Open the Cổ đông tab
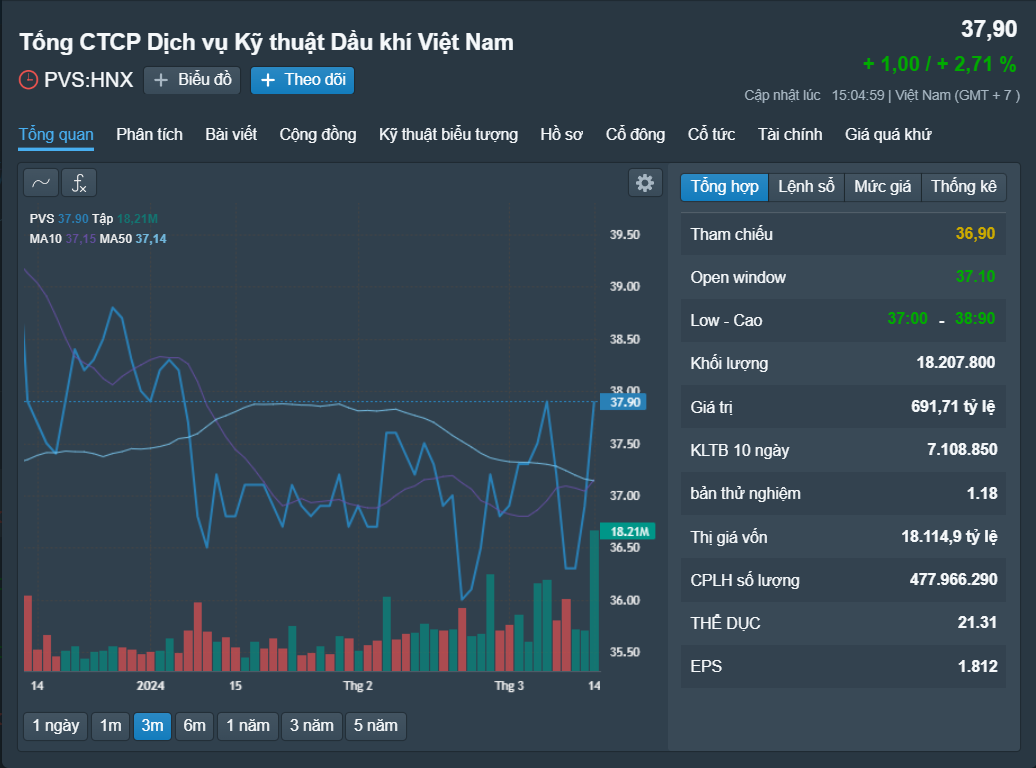Viewport: 1036px width, 768px height. 636,134
